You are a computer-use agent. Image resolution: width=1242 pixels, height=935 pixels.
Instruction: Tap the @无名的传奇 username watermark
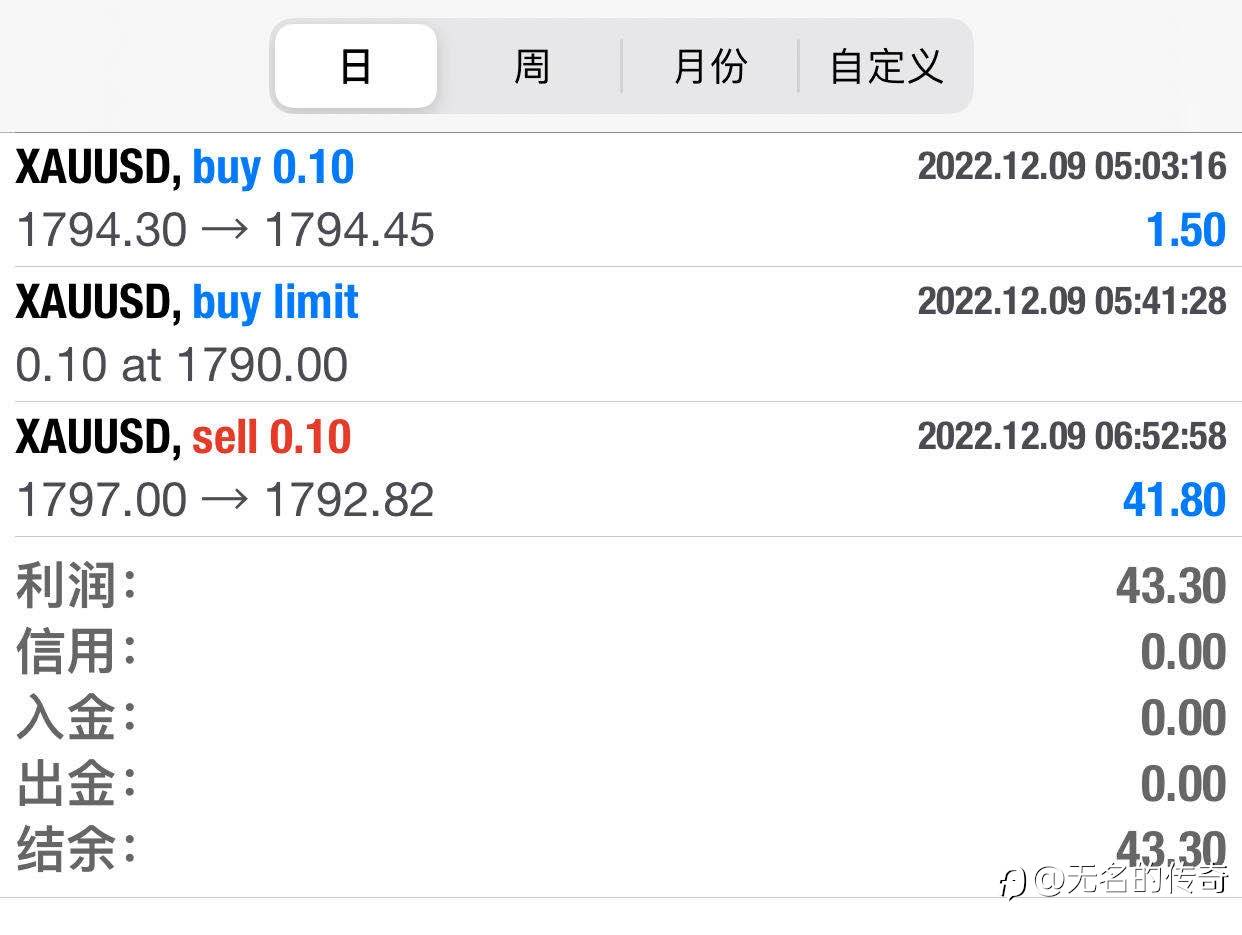(x=1132, y=880)
